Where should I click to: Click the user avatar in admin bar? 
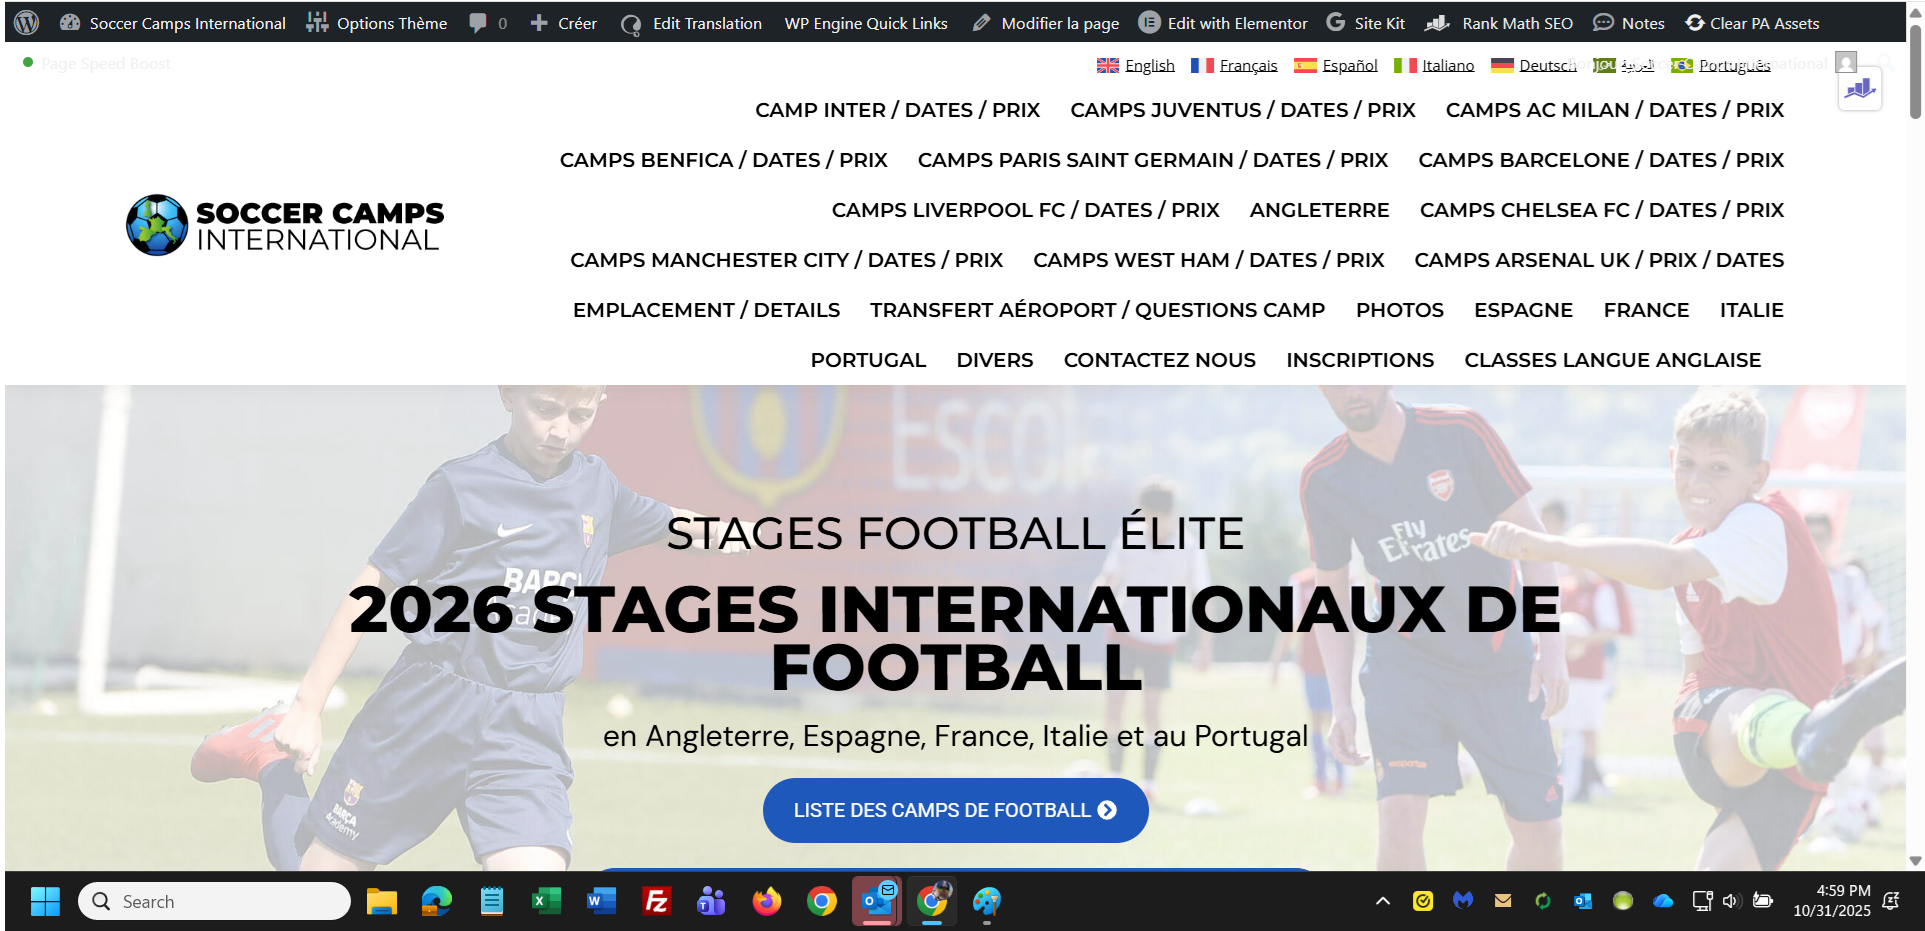pos(1846,63)
